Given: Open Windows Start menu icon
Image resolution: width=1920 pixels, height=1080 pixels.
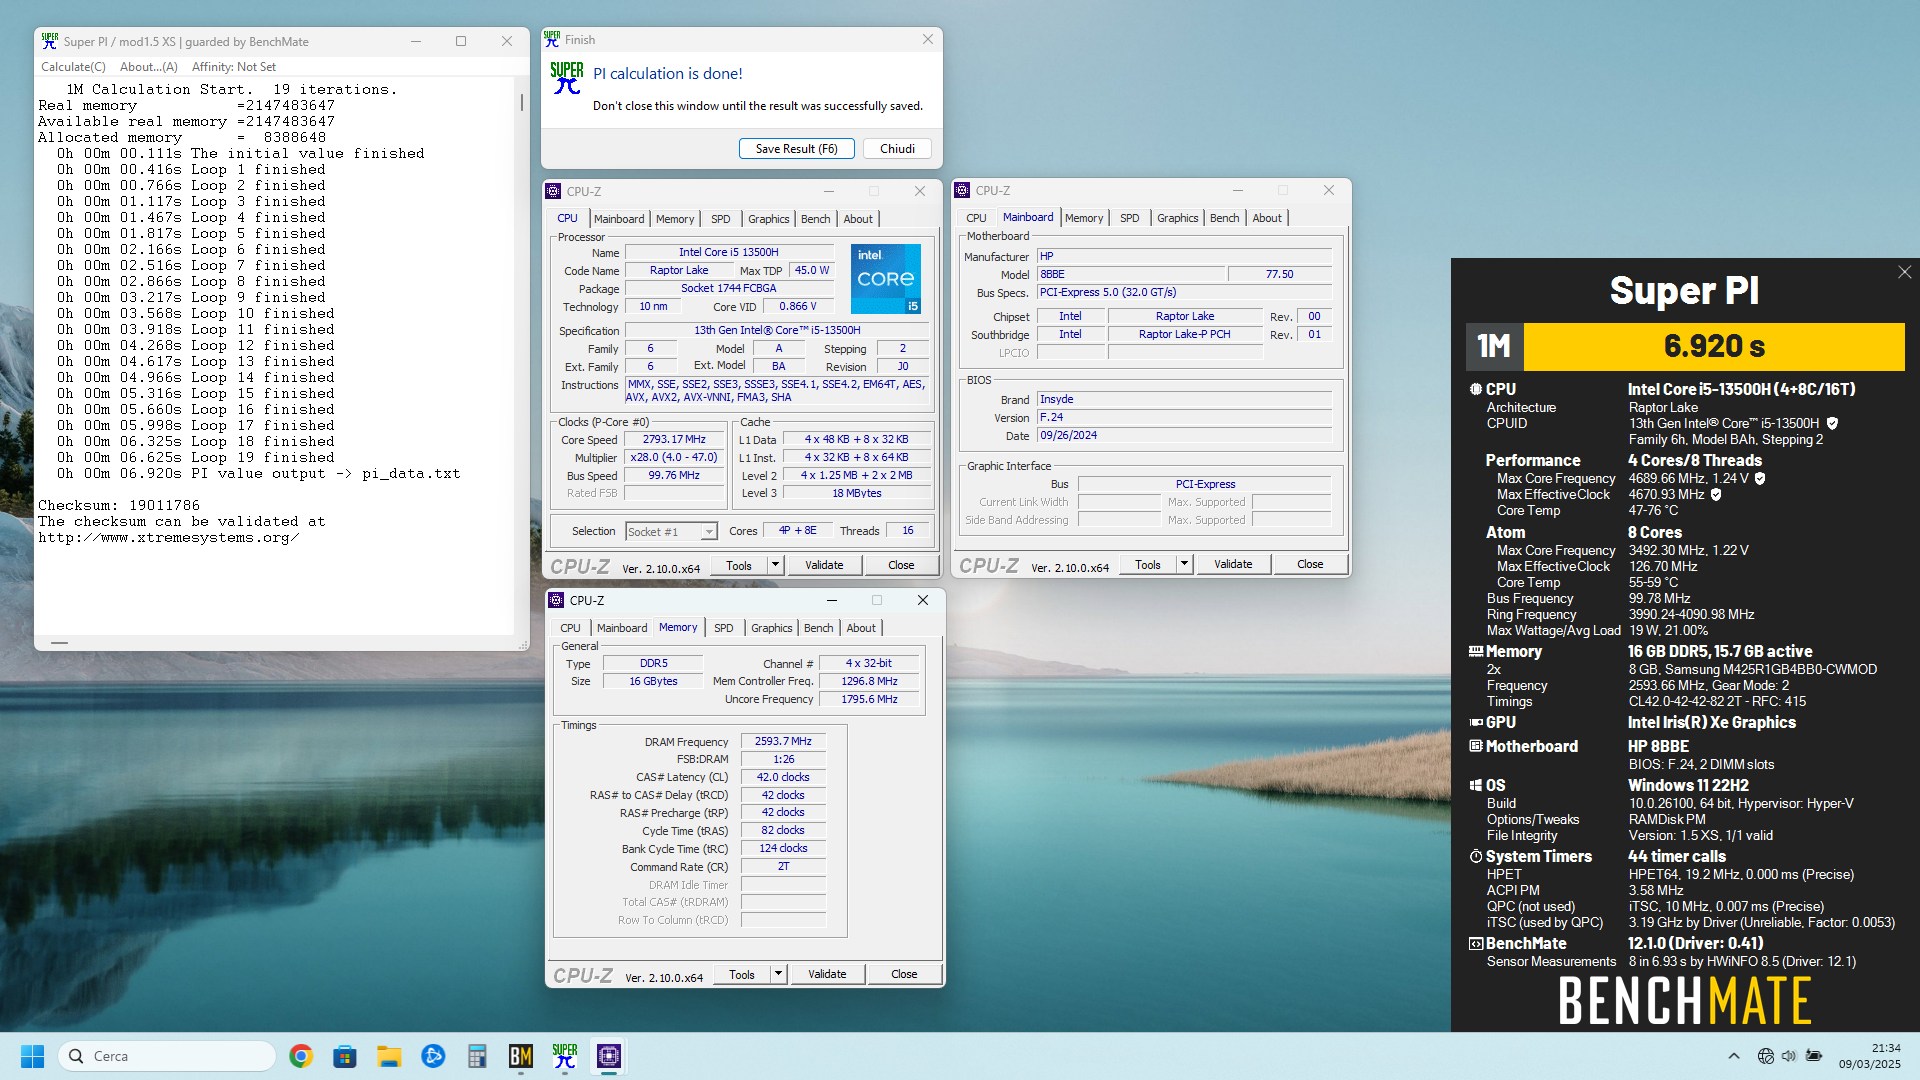Looking at the screenshot, I should [x=32, y=1056].
